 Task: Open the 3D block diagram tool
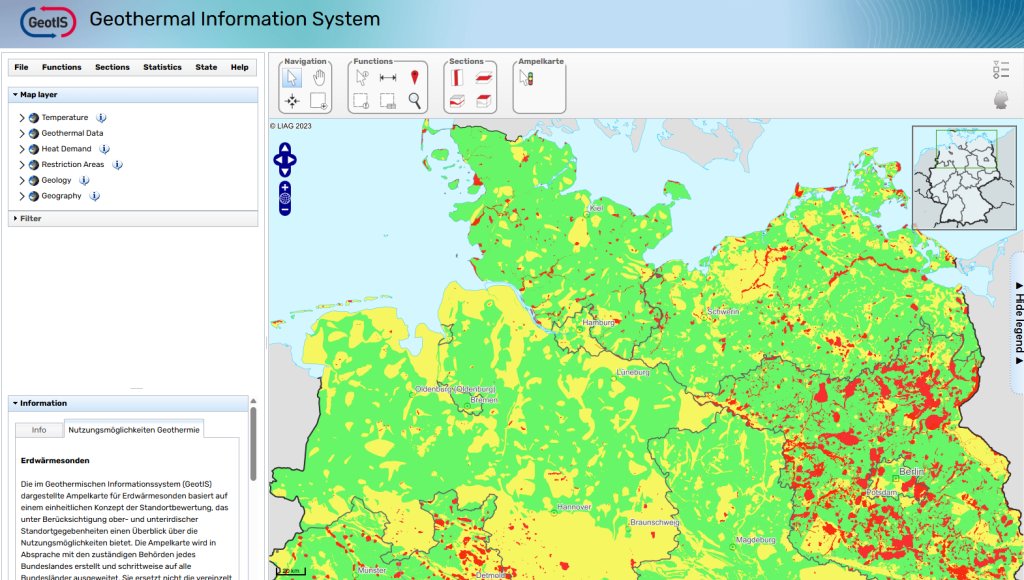(x=482, y=100)
